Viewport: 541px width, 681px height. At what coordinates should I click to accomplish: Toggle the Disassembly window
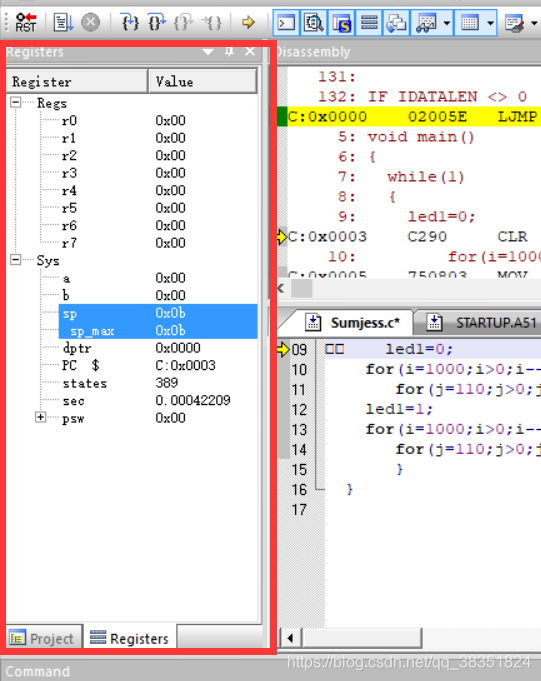313,23
